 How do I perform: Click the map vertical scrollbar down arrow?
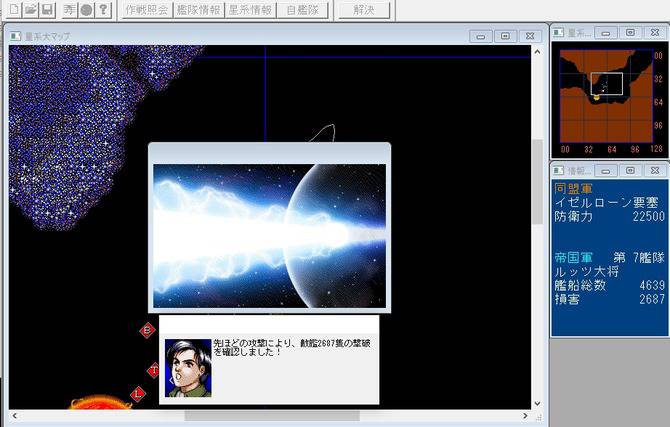pos(538,403)
